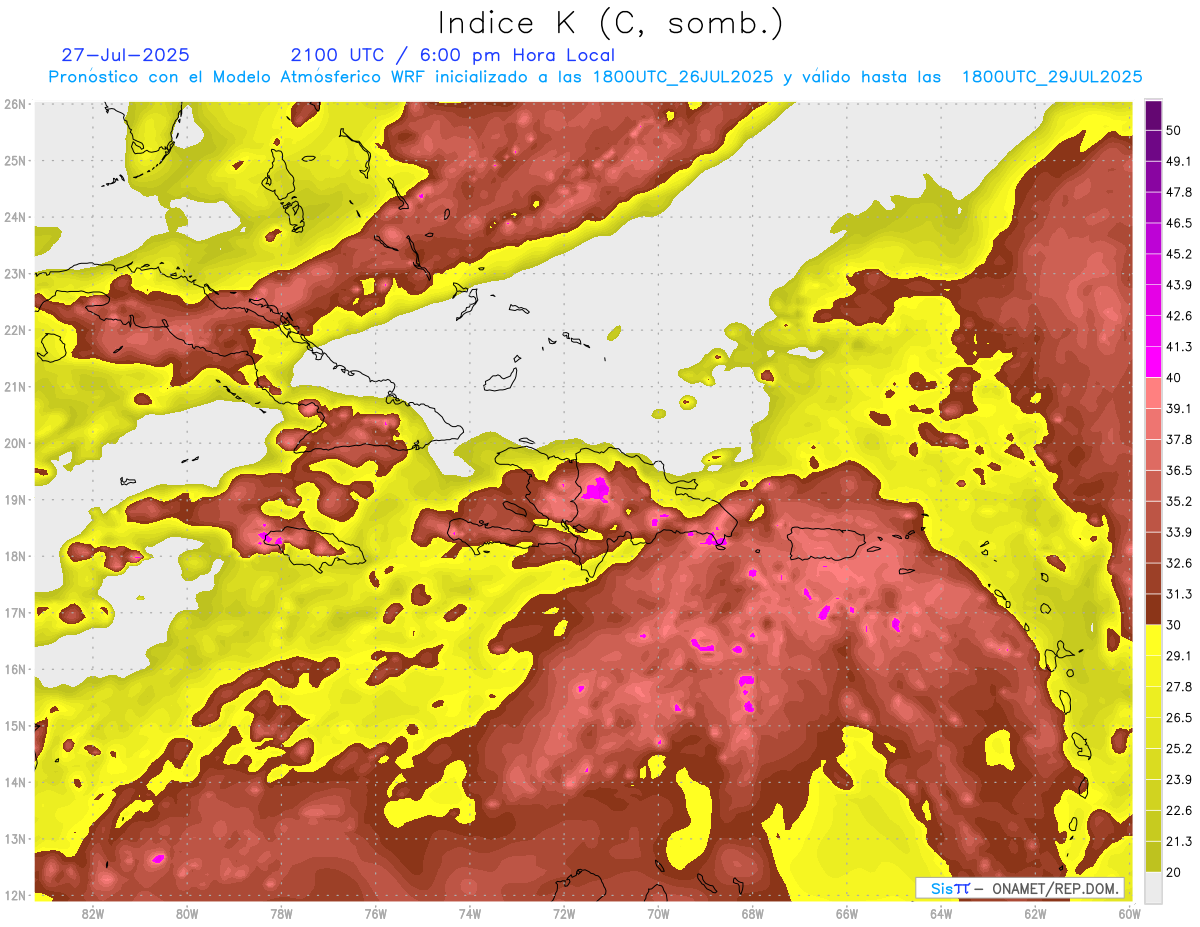Click the date "27-Jul-2025"
This screenshot has width=1200, height=927.
[x=125, y=55]
